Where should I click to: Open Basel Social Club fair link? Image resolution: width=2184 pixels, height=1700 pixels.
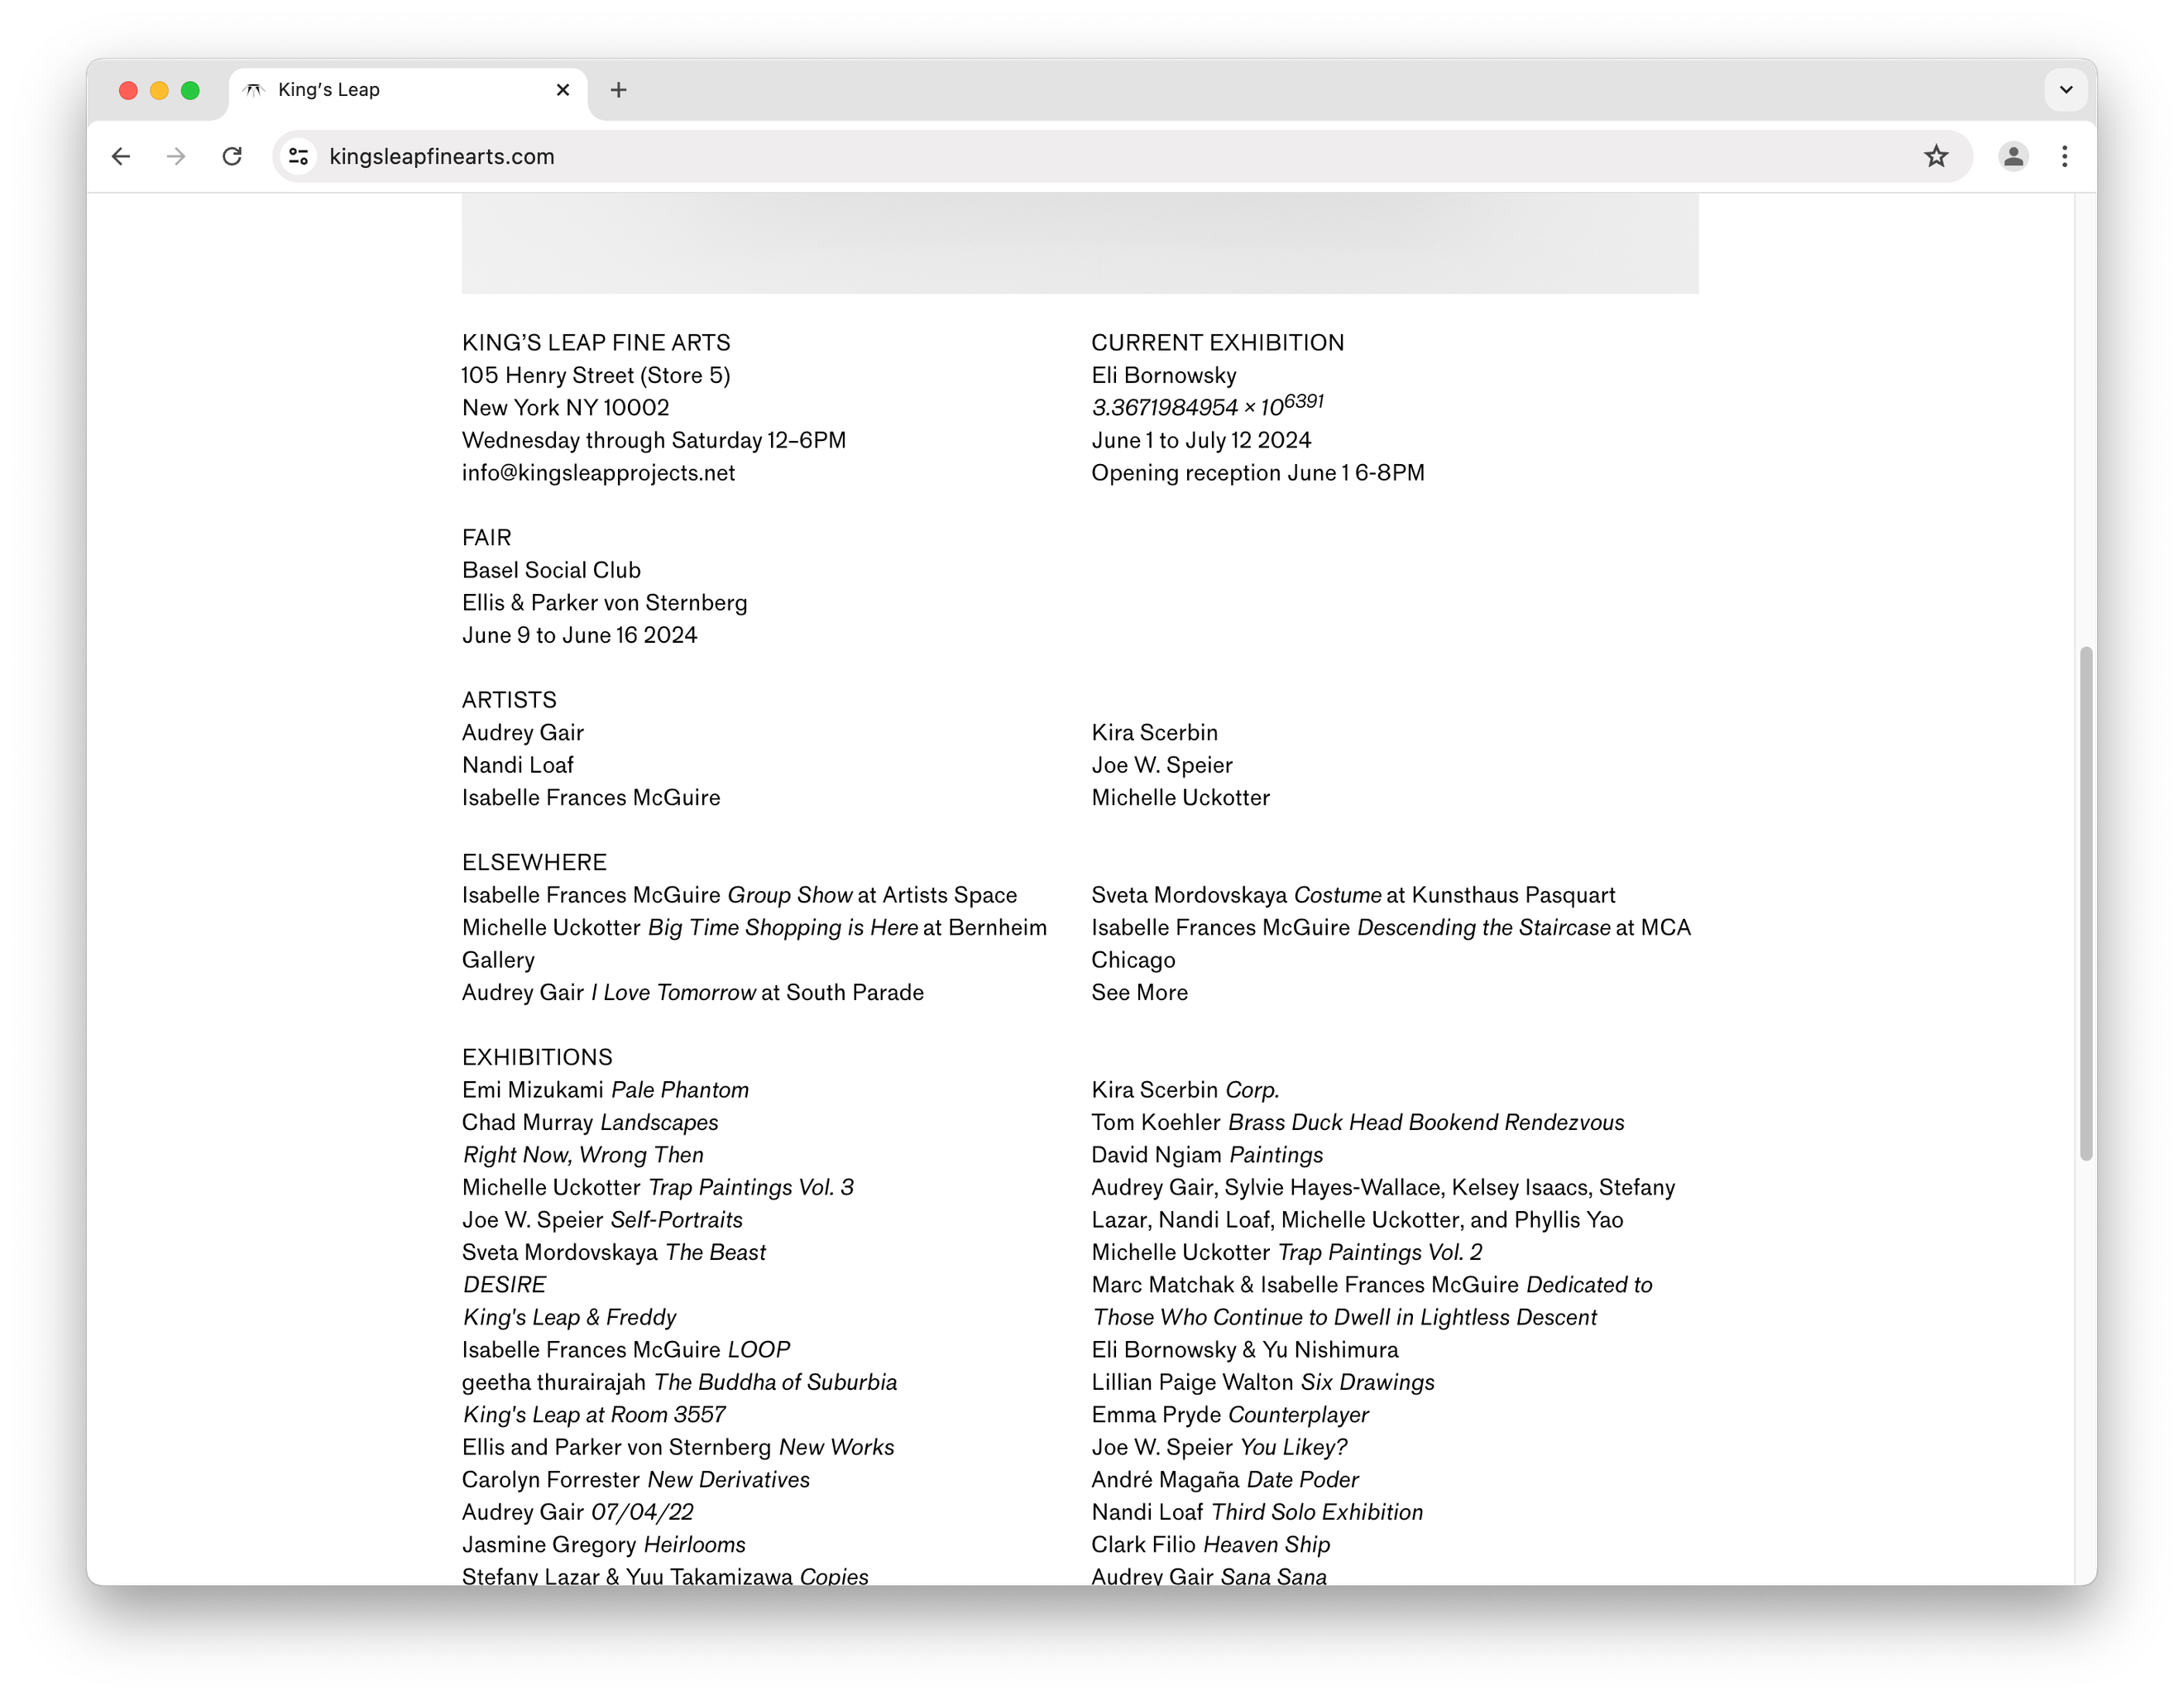click(x=551, y=570)
